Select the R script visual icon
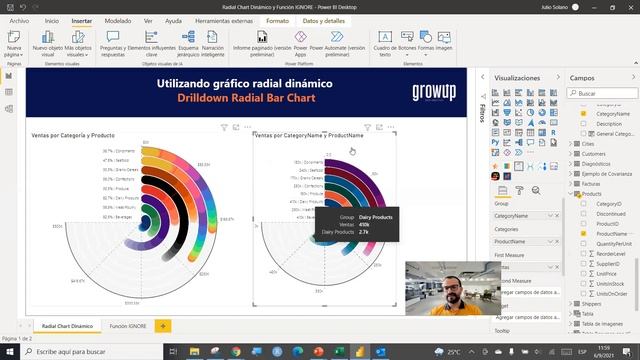This screenshot has width=640, height=360. pyautogui.click(x=553, y=132)
